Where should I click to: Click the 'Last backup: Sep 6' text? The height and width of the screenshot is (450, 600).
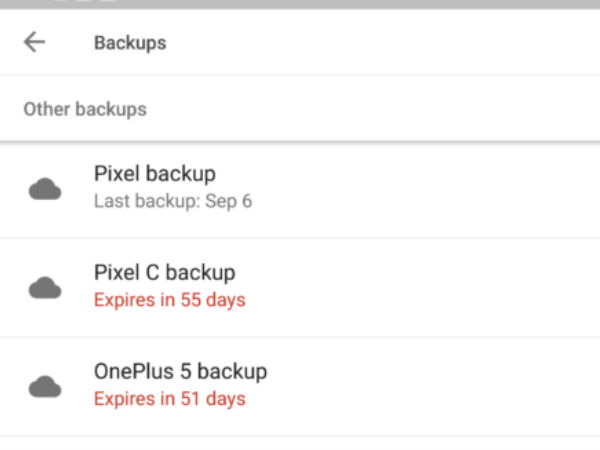tap(172, 201)
